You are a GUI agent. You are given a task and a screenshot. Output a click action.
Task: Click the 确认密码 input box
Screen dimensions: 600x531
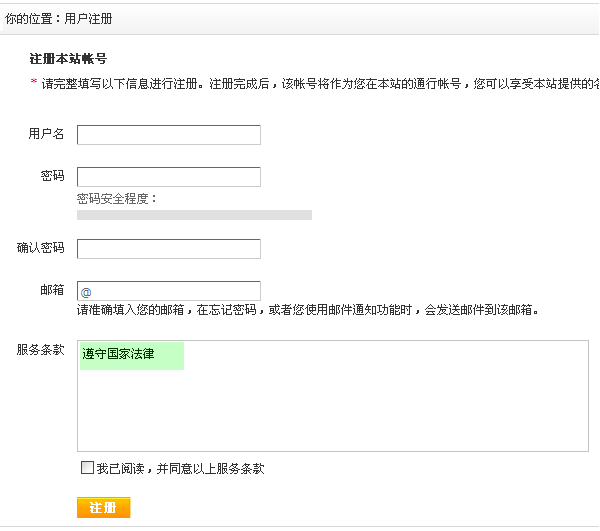pos(168,249)
